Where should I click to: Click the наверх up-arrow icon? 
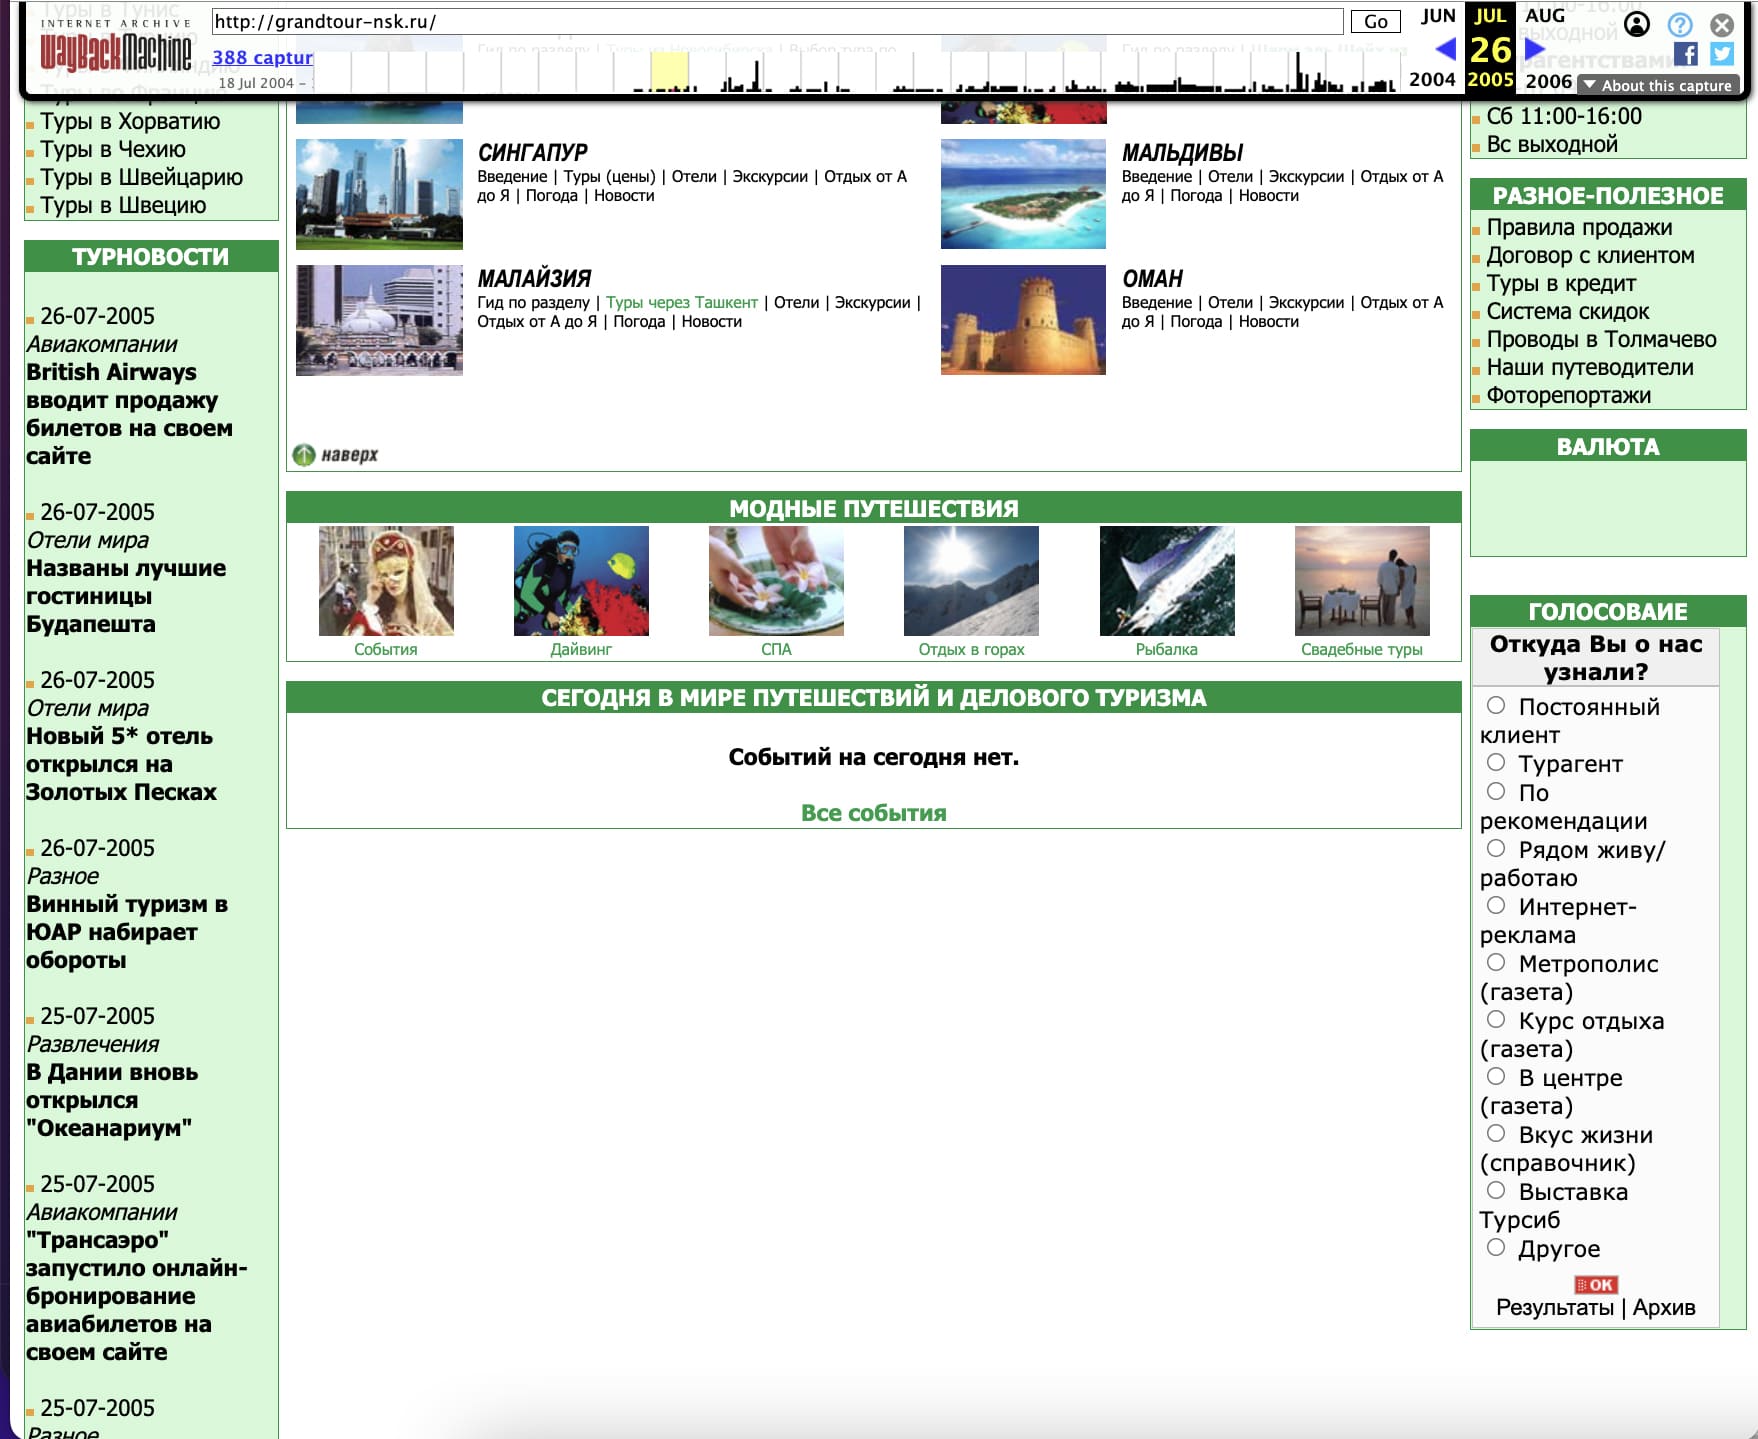[x=304, y=455]
